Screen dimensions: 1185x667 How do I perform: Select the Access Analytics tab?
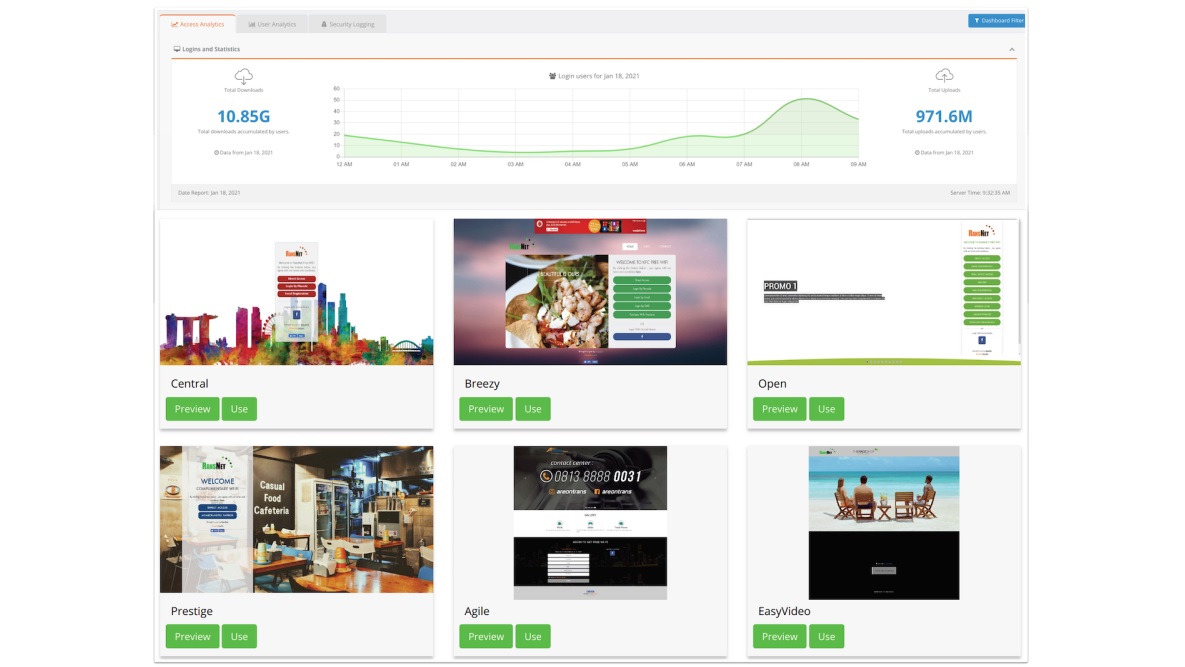(x=198, y=24)
